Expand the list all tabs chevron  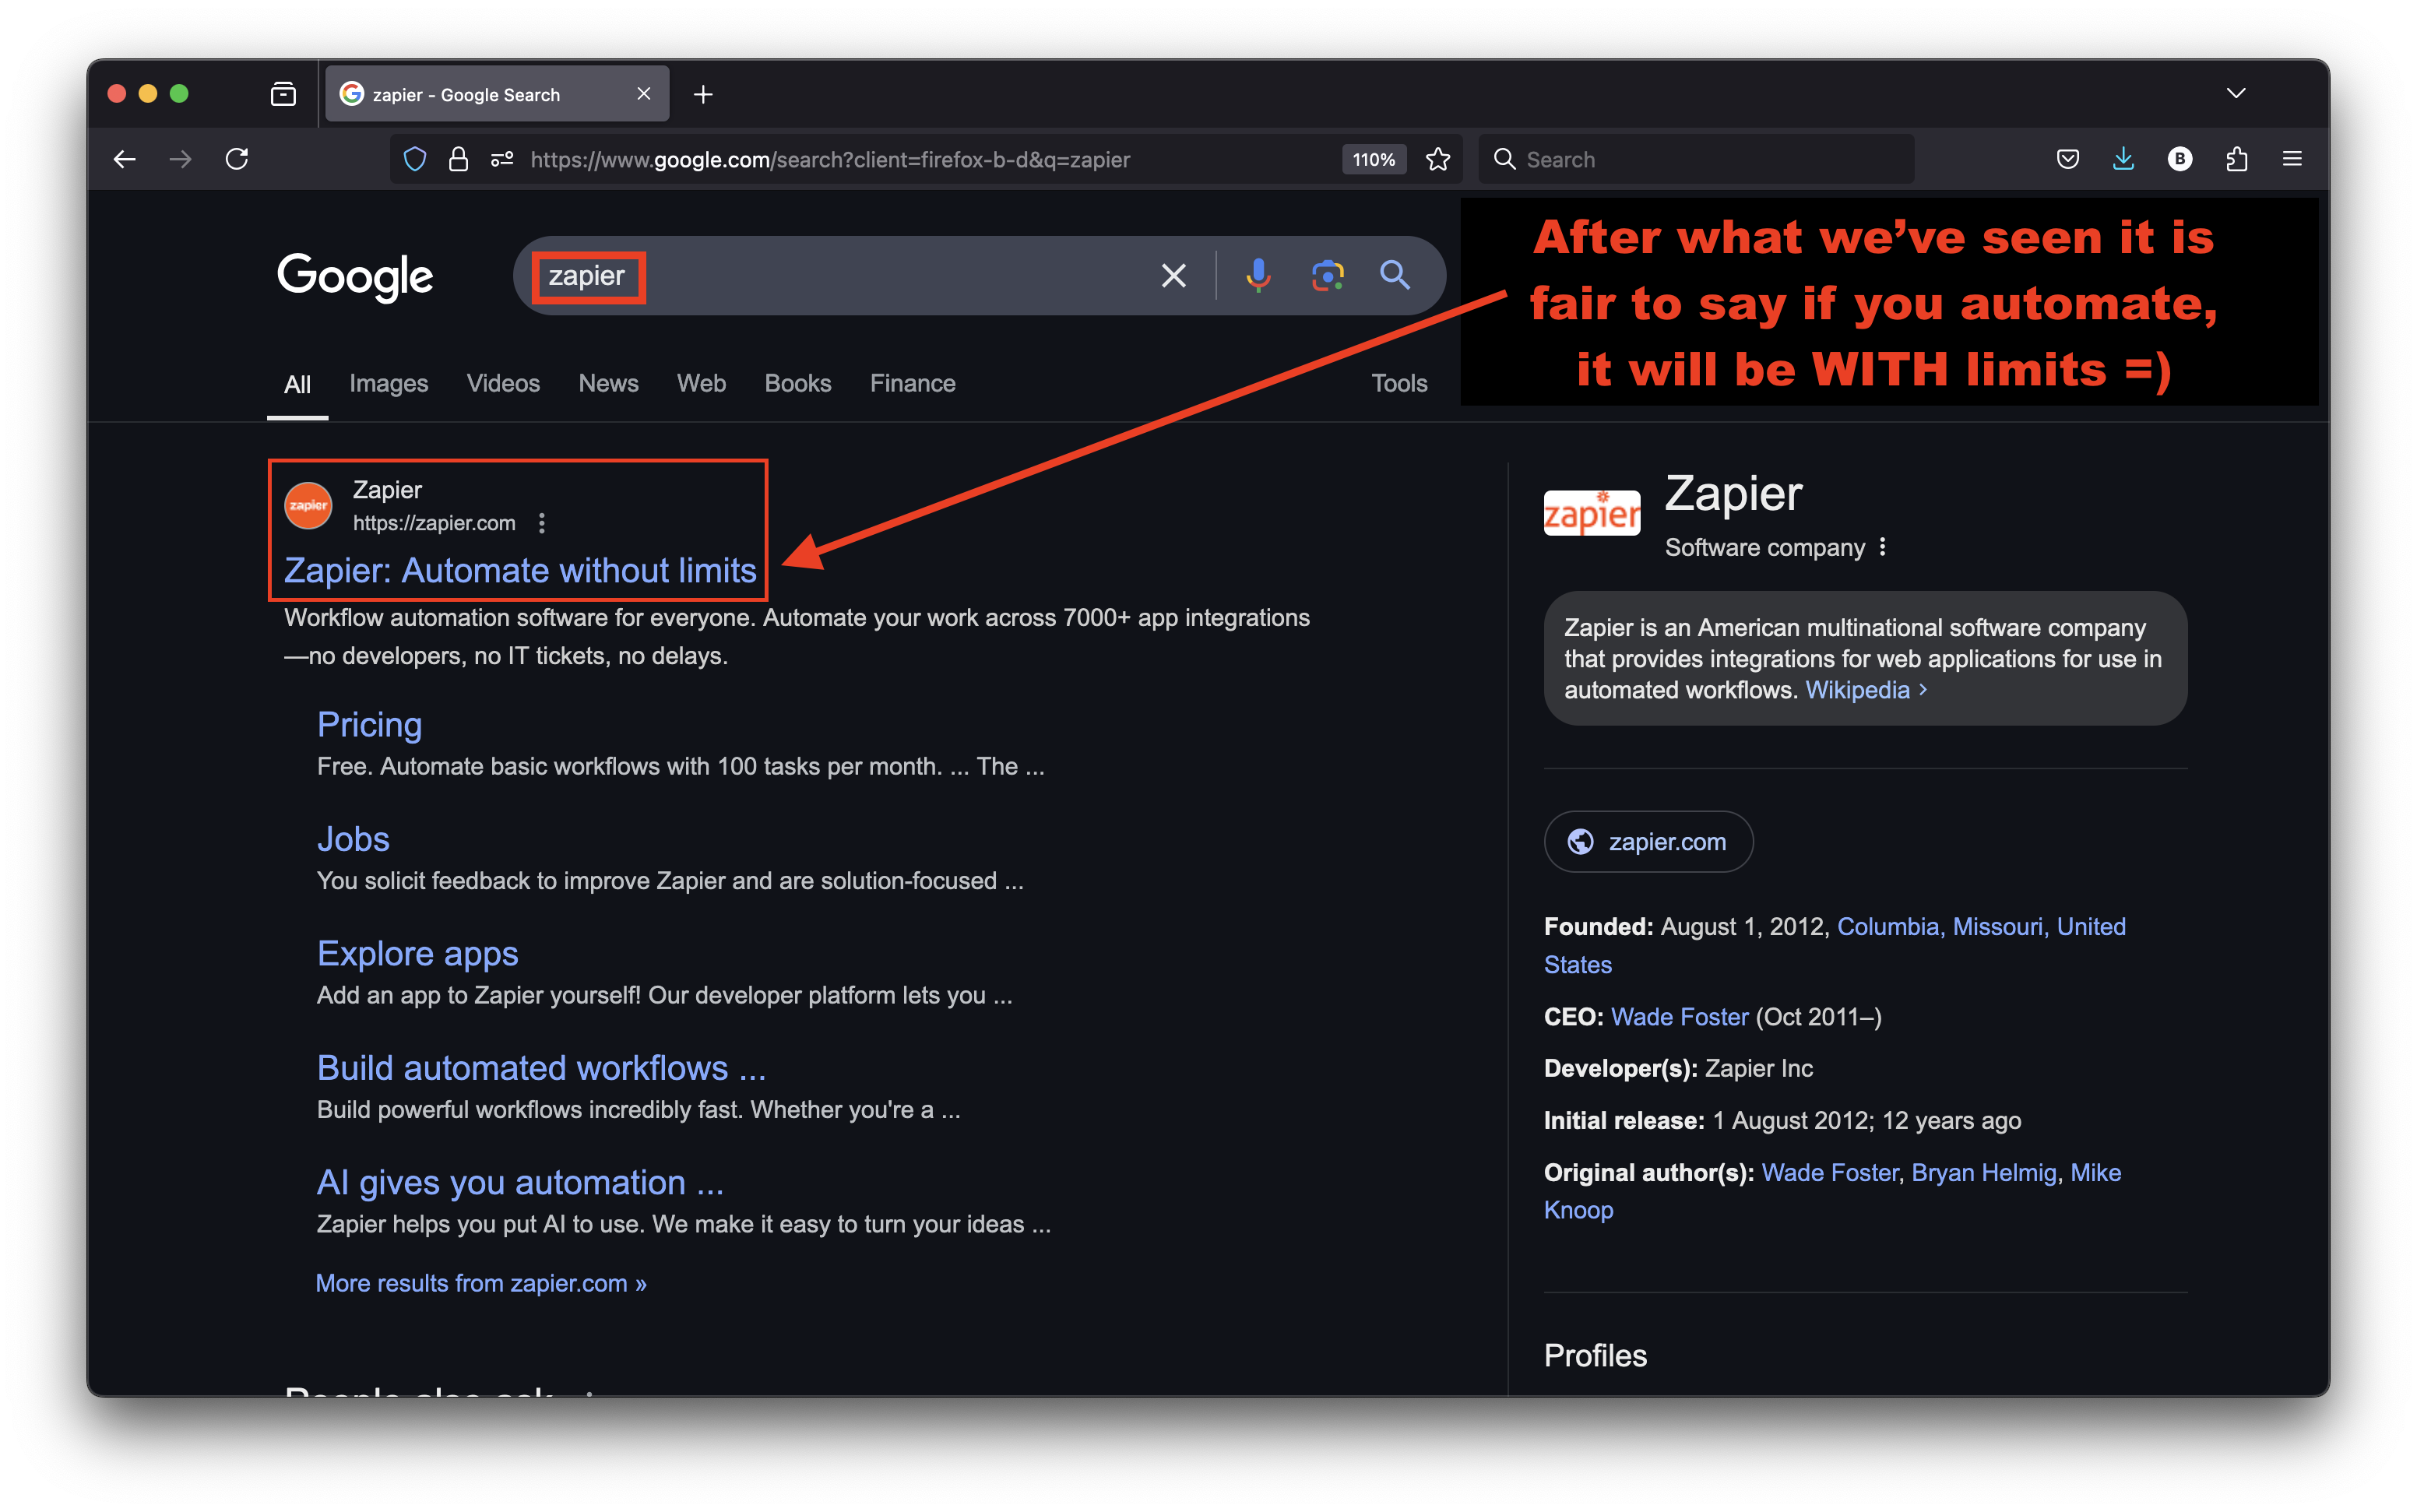[x=2236, y=93]
